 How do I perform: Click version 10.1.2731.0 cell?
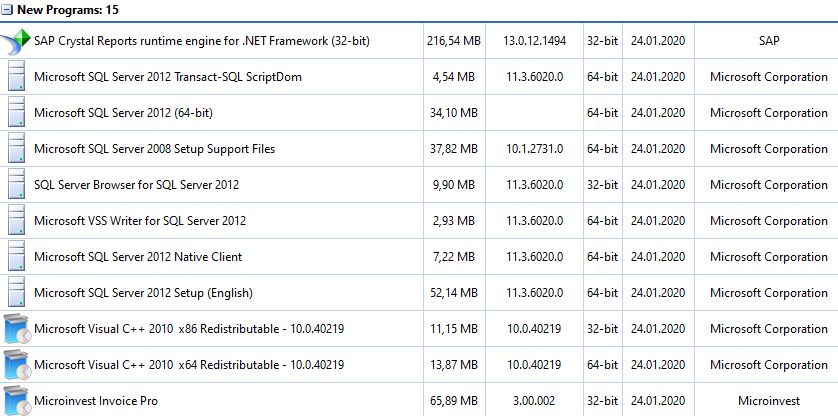tap(534, 149)
